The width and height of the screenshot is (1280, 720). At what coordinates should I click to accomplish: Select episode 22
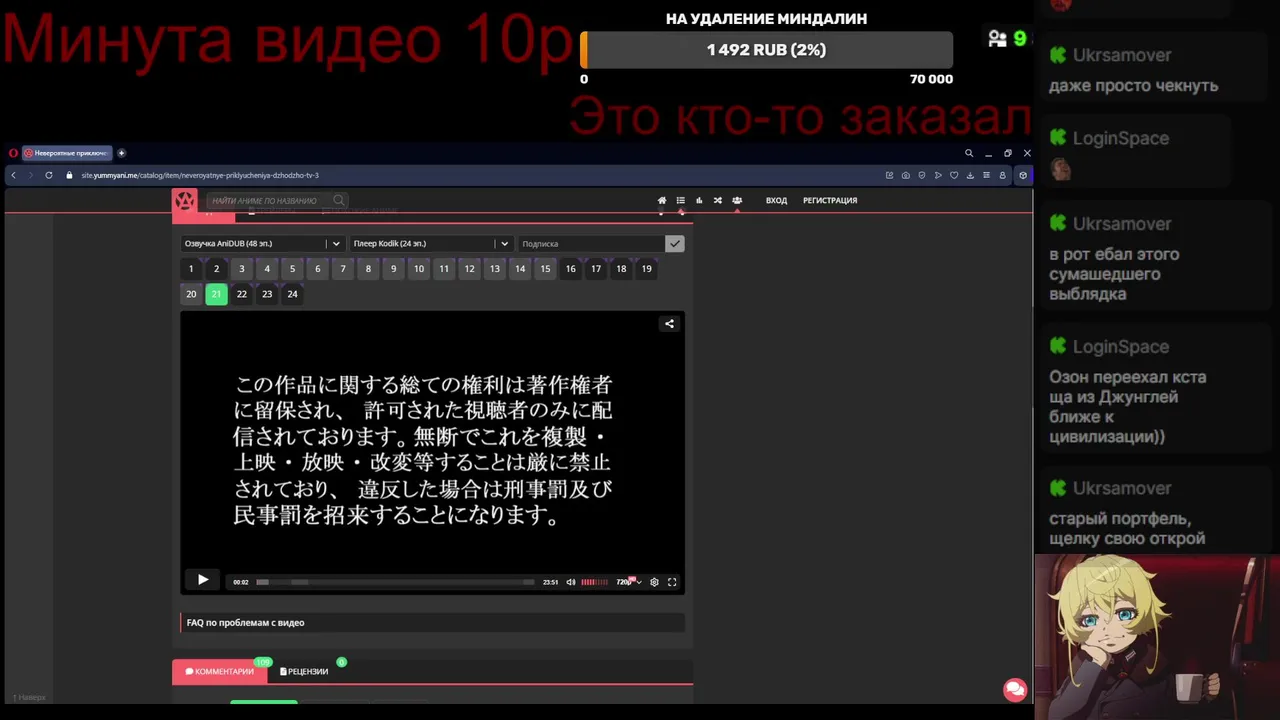pyautogui.click(x=241, y=294)
